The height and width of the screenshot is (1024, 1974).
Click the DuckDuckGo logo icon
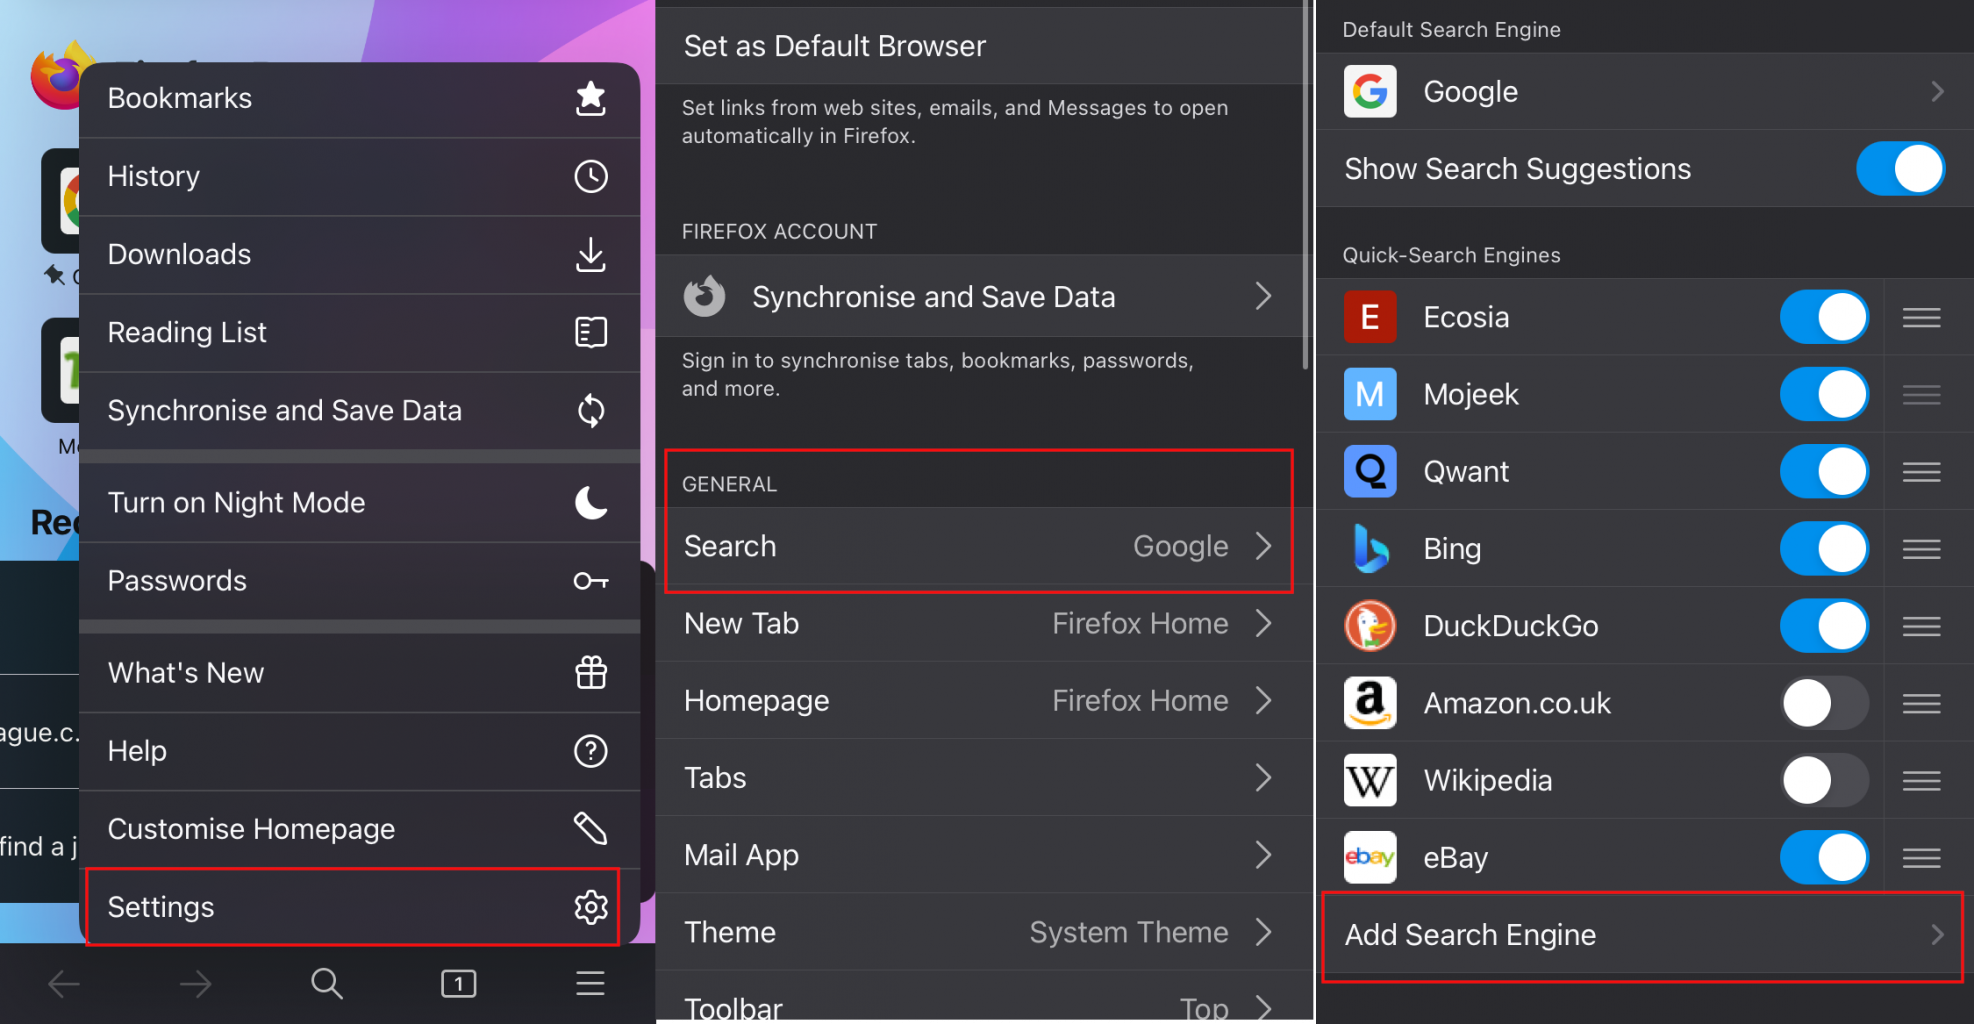click(x=1370, y=626)
